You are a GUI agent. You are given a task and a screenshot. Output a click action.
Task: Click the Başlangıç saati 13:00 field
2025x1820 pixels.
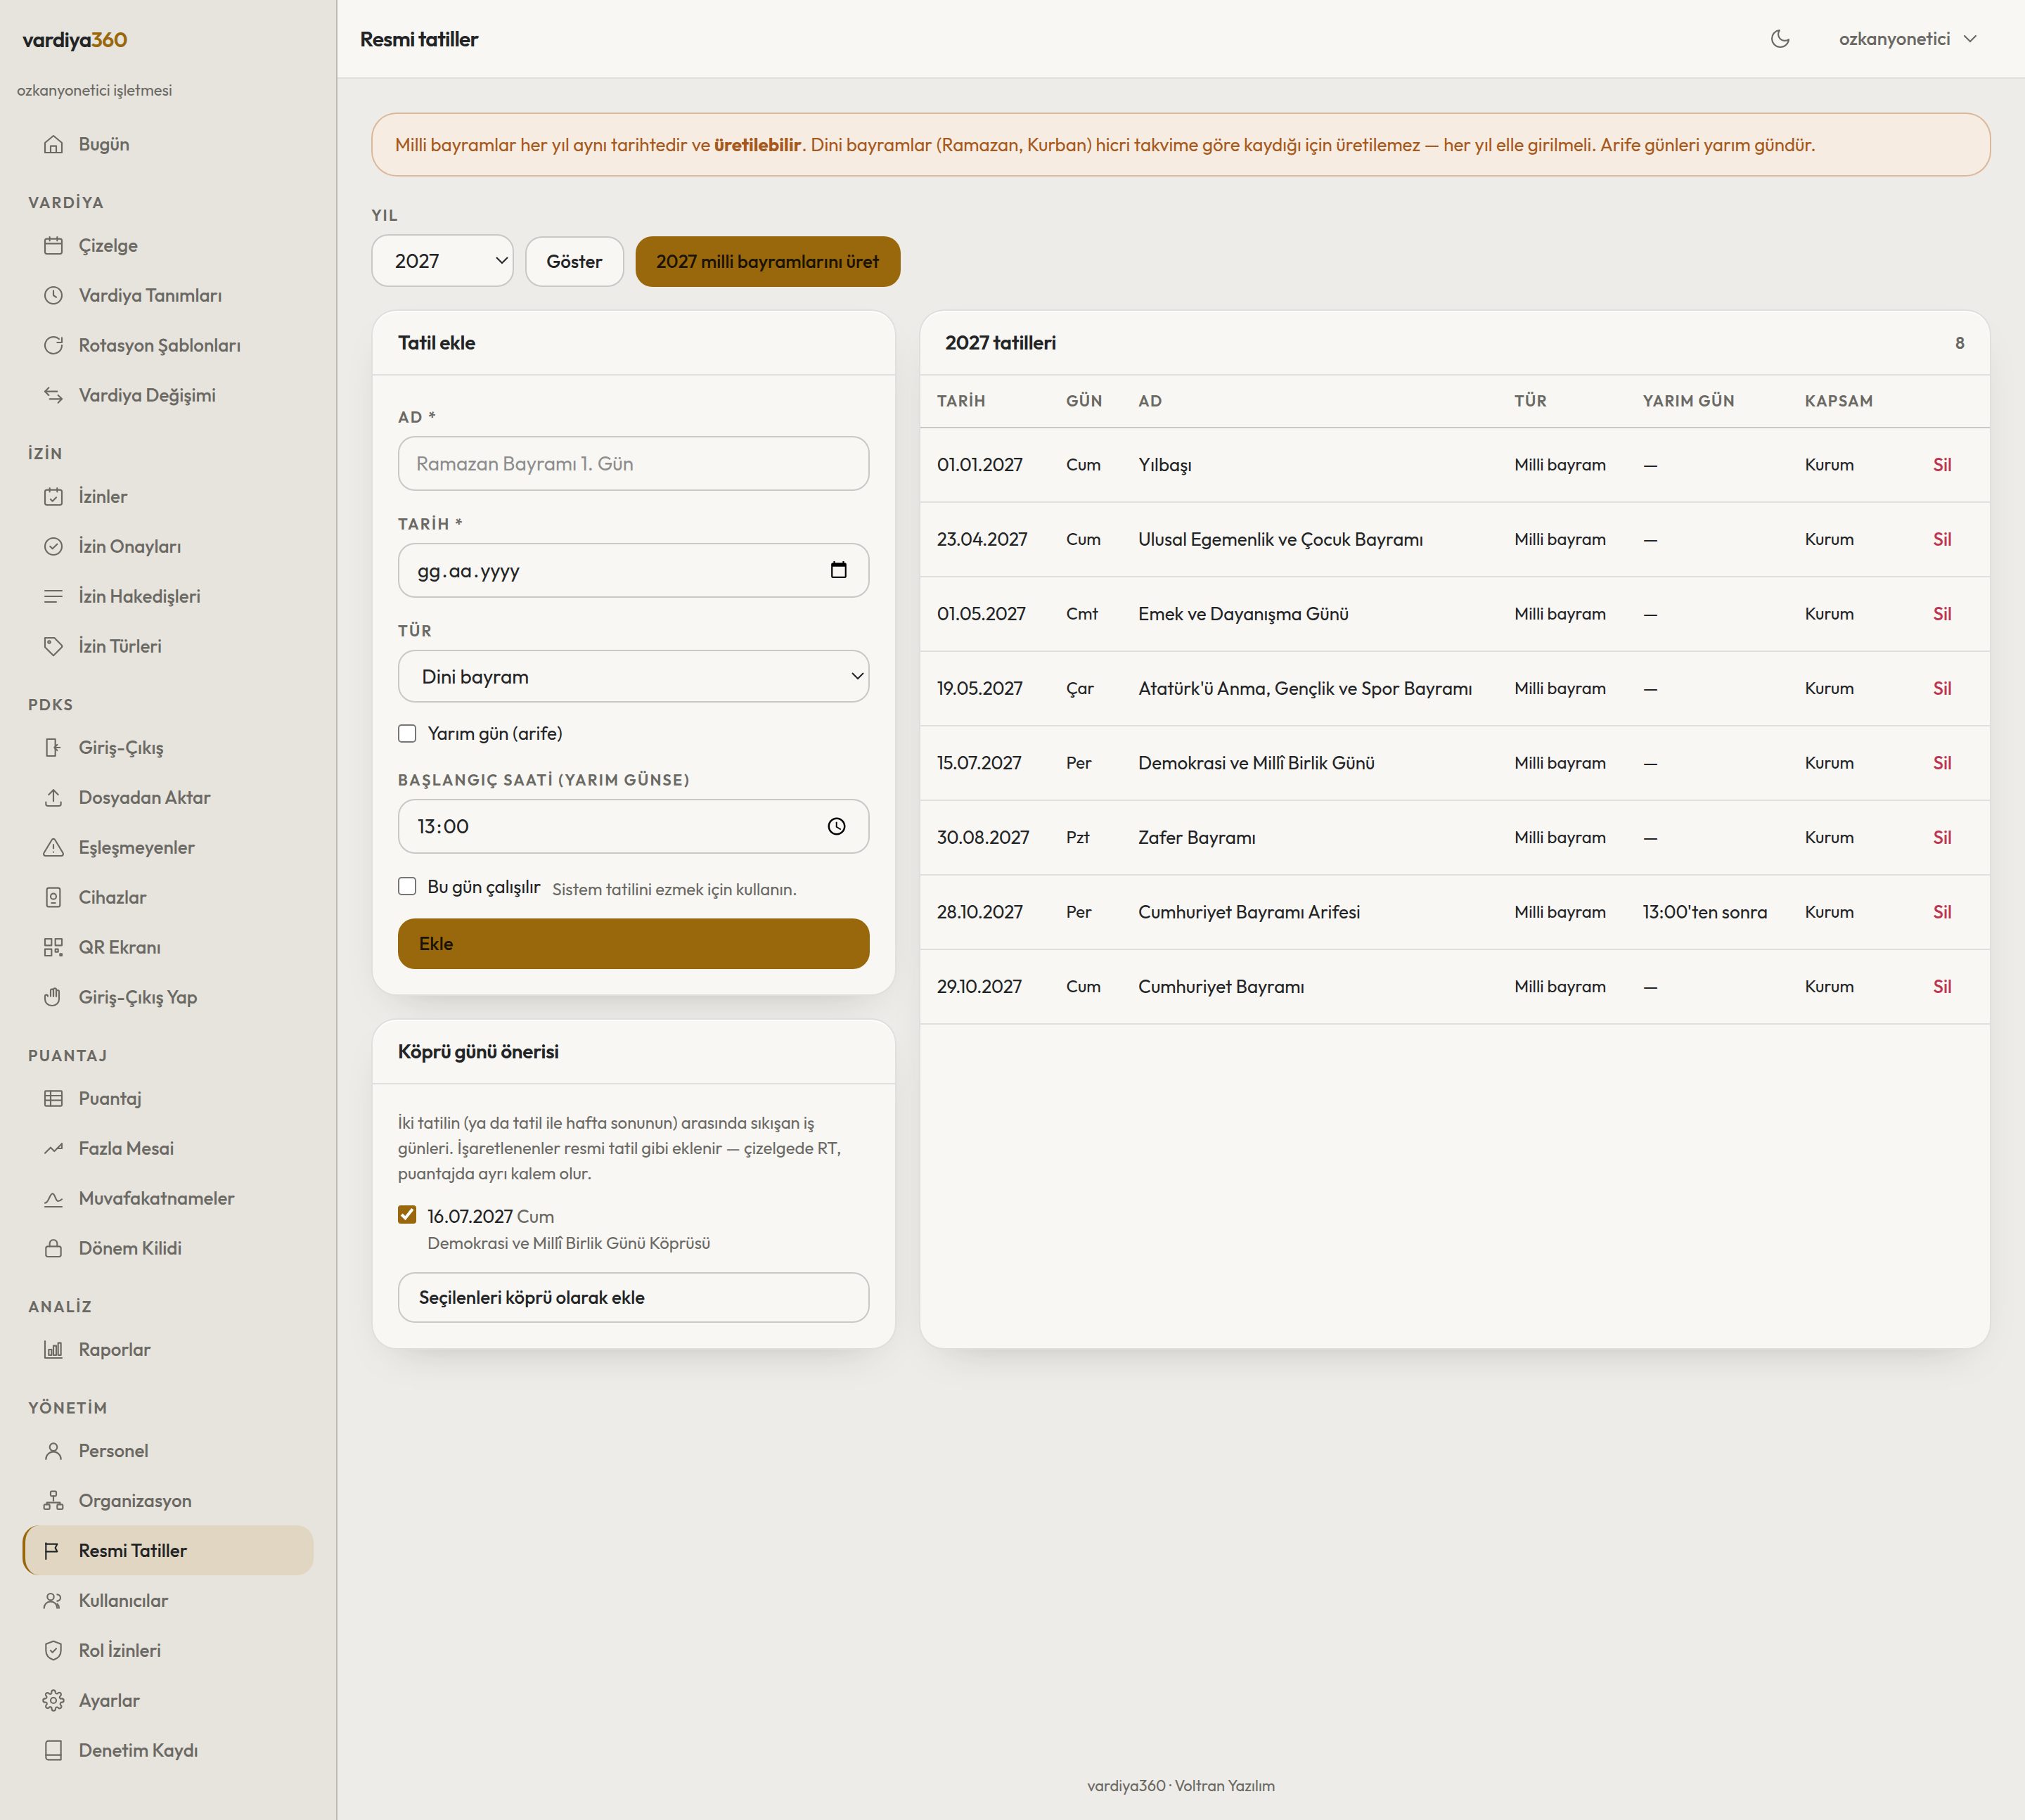[633, 826]
